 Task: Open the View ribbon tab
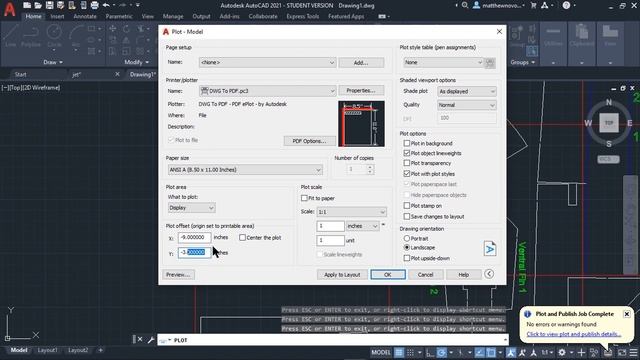click(147, 16)
